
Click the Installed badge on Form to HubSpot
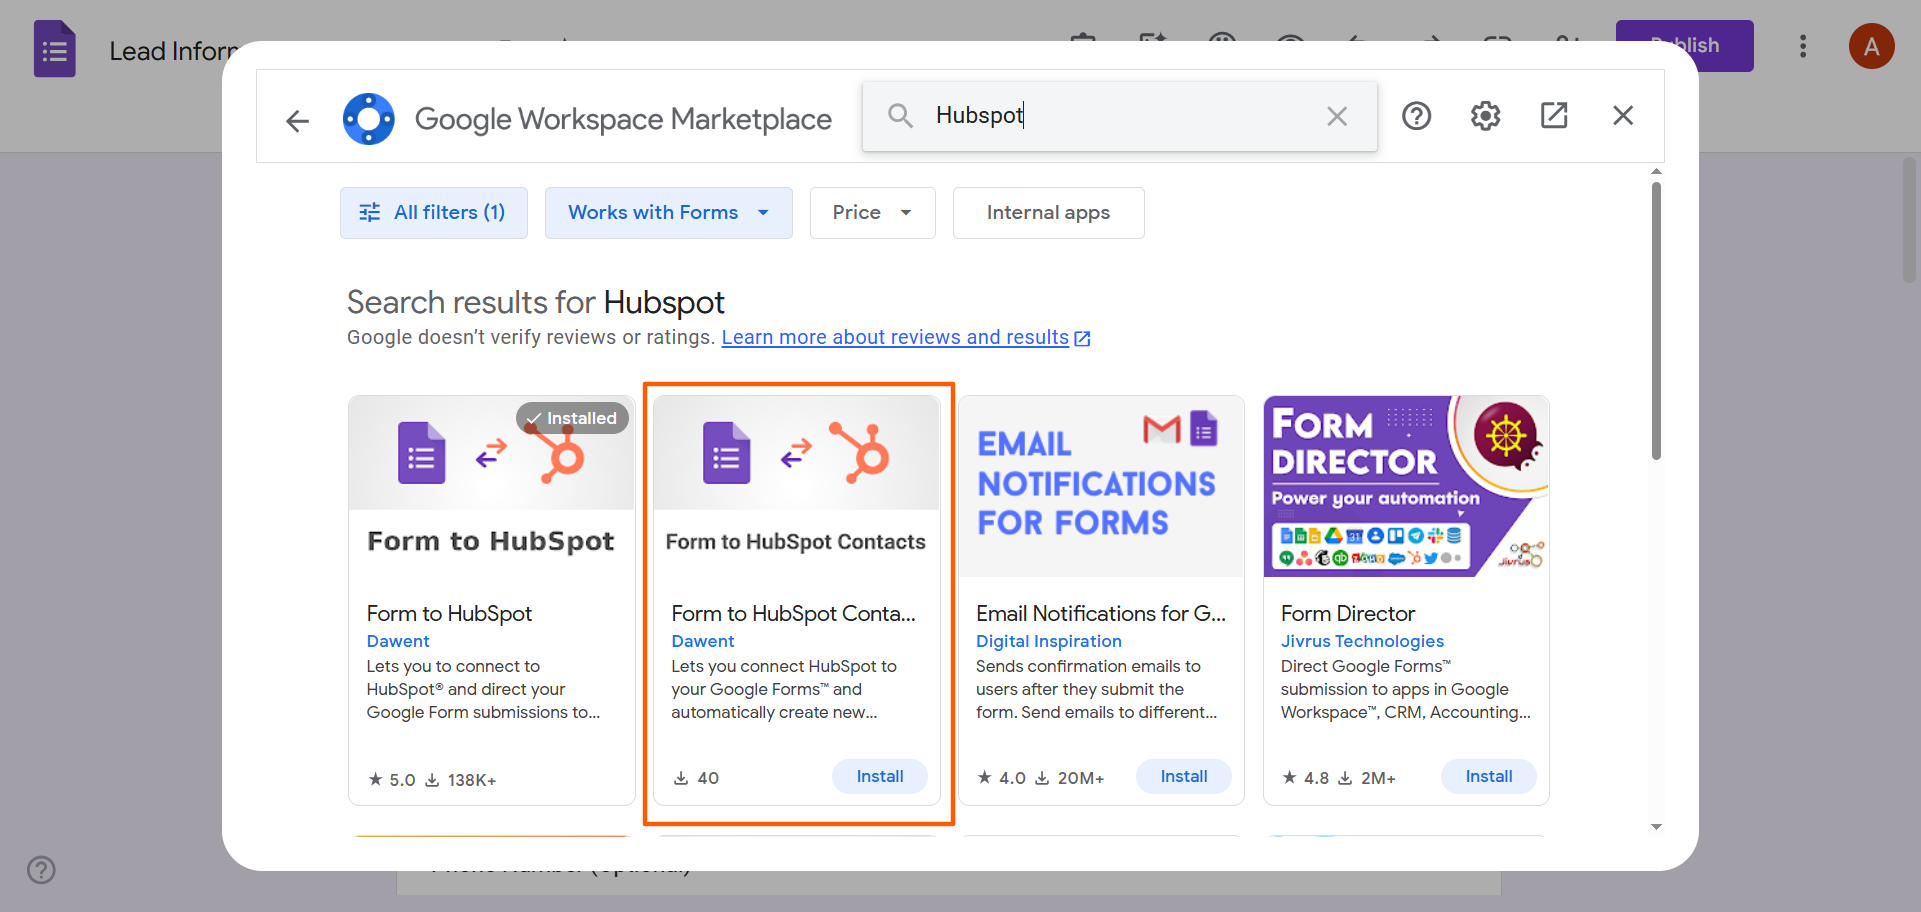(x=572, y=418)
